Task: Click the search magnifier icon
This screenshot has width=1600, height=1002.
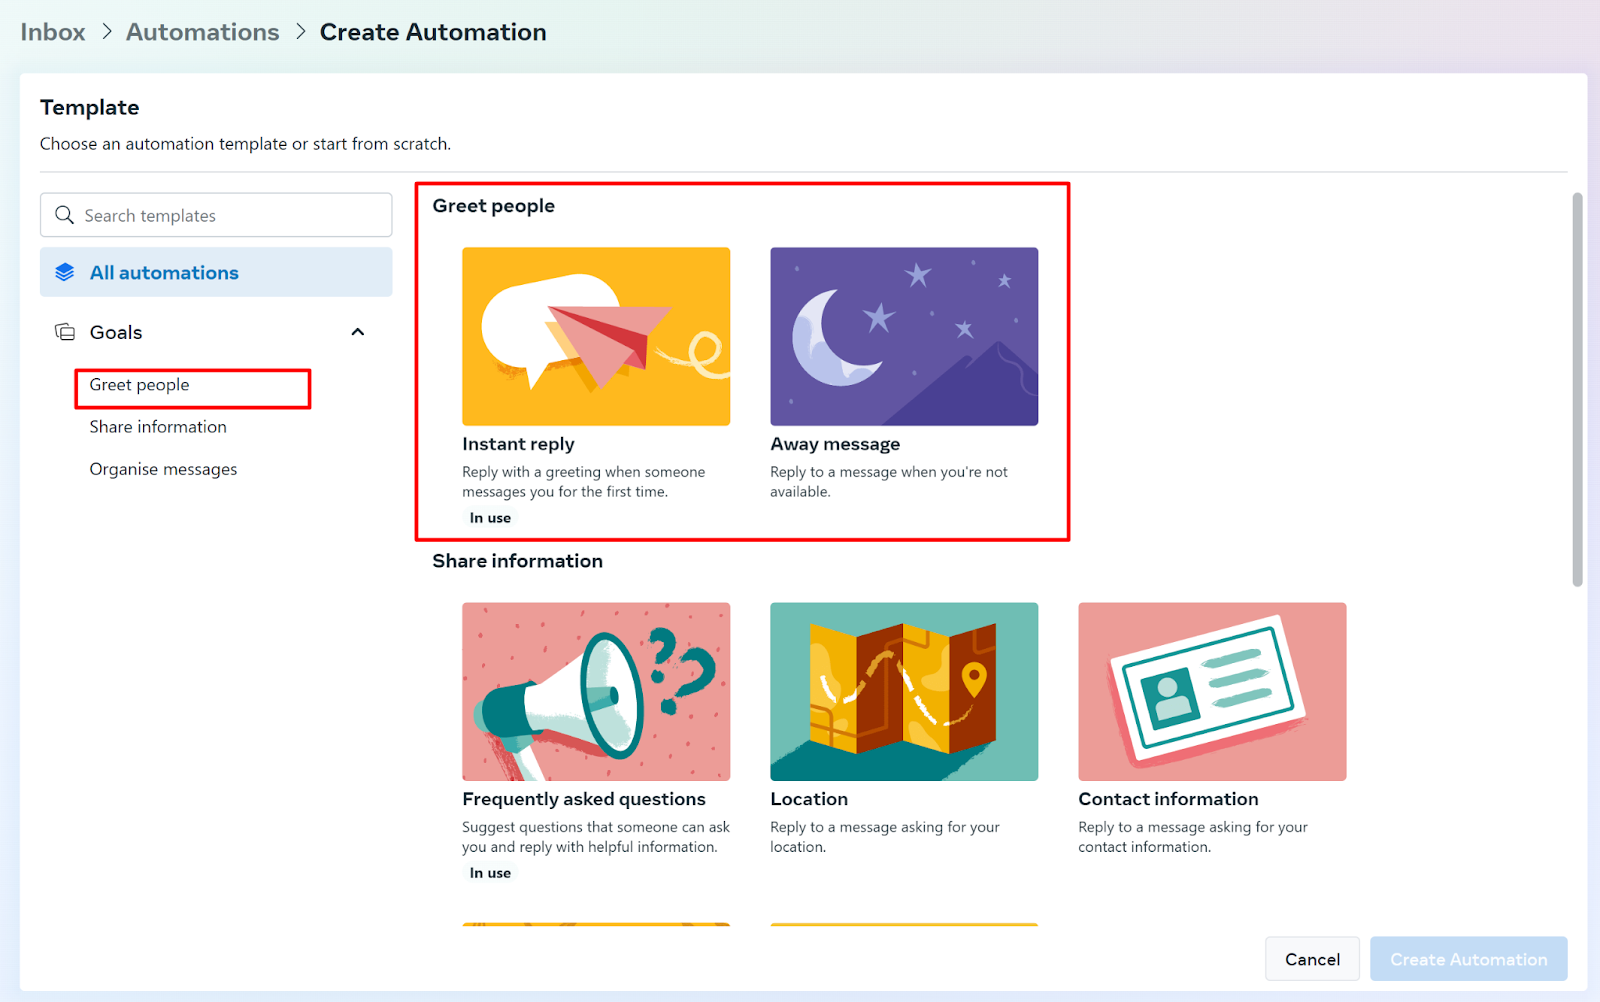Action: [x=65, y=215]
